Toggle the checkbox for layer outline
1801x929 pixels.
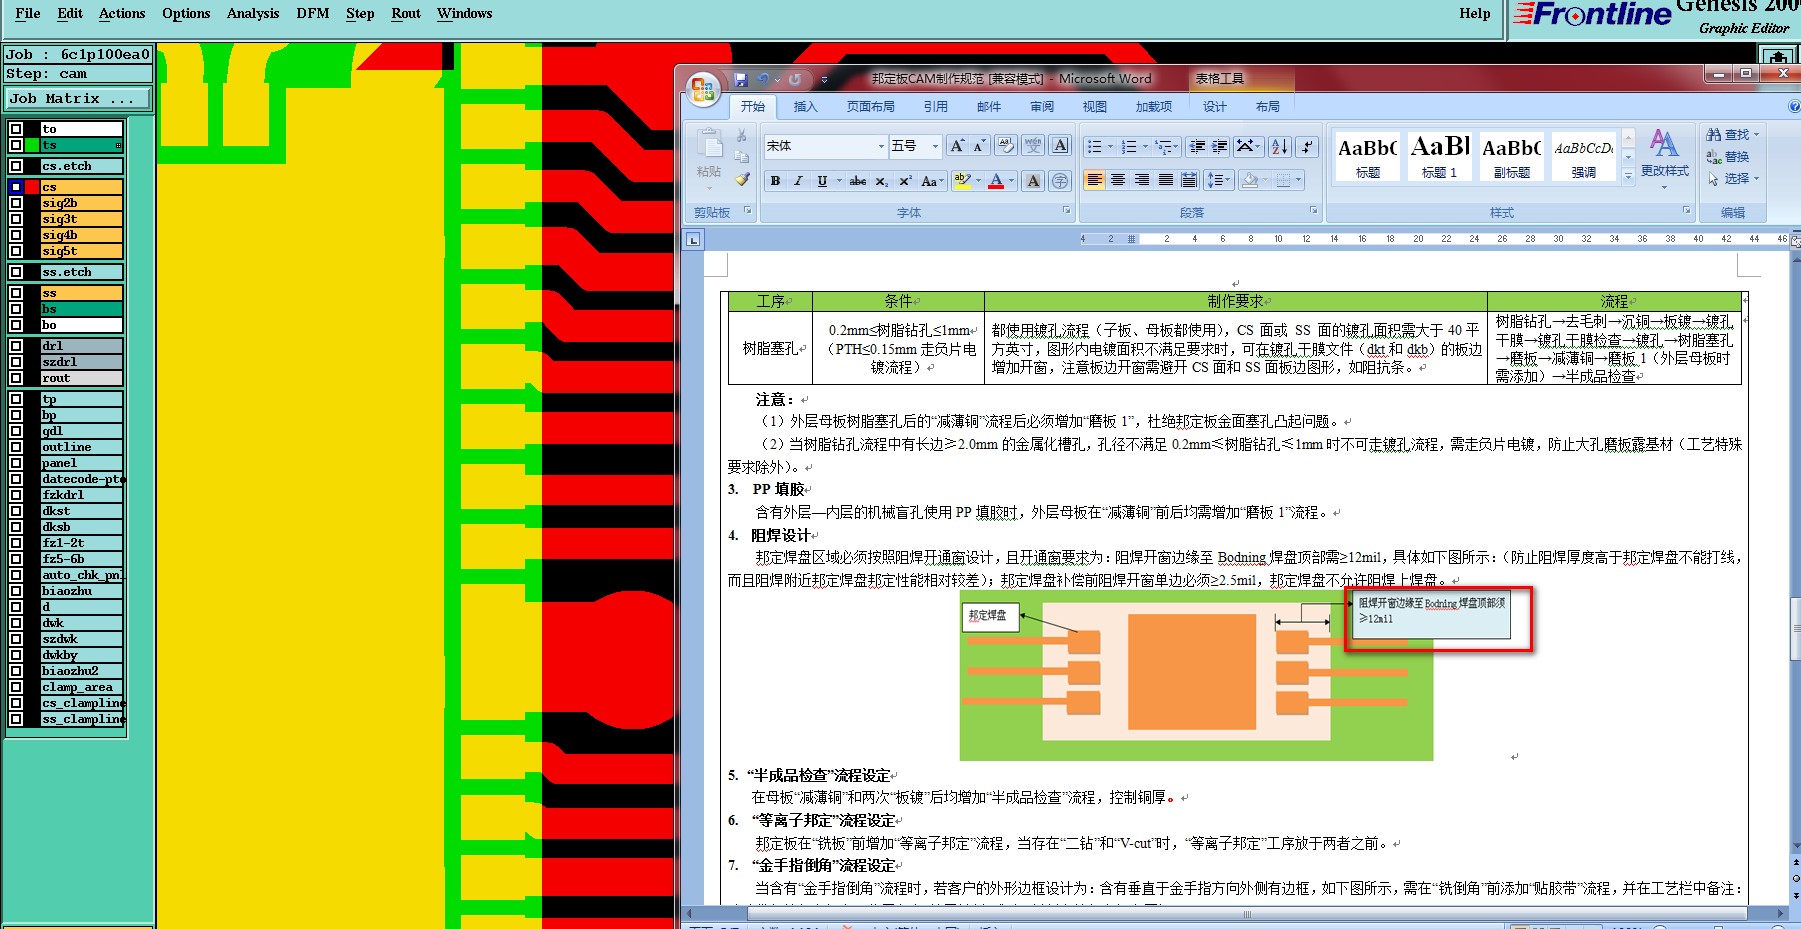tap(16, 447)
